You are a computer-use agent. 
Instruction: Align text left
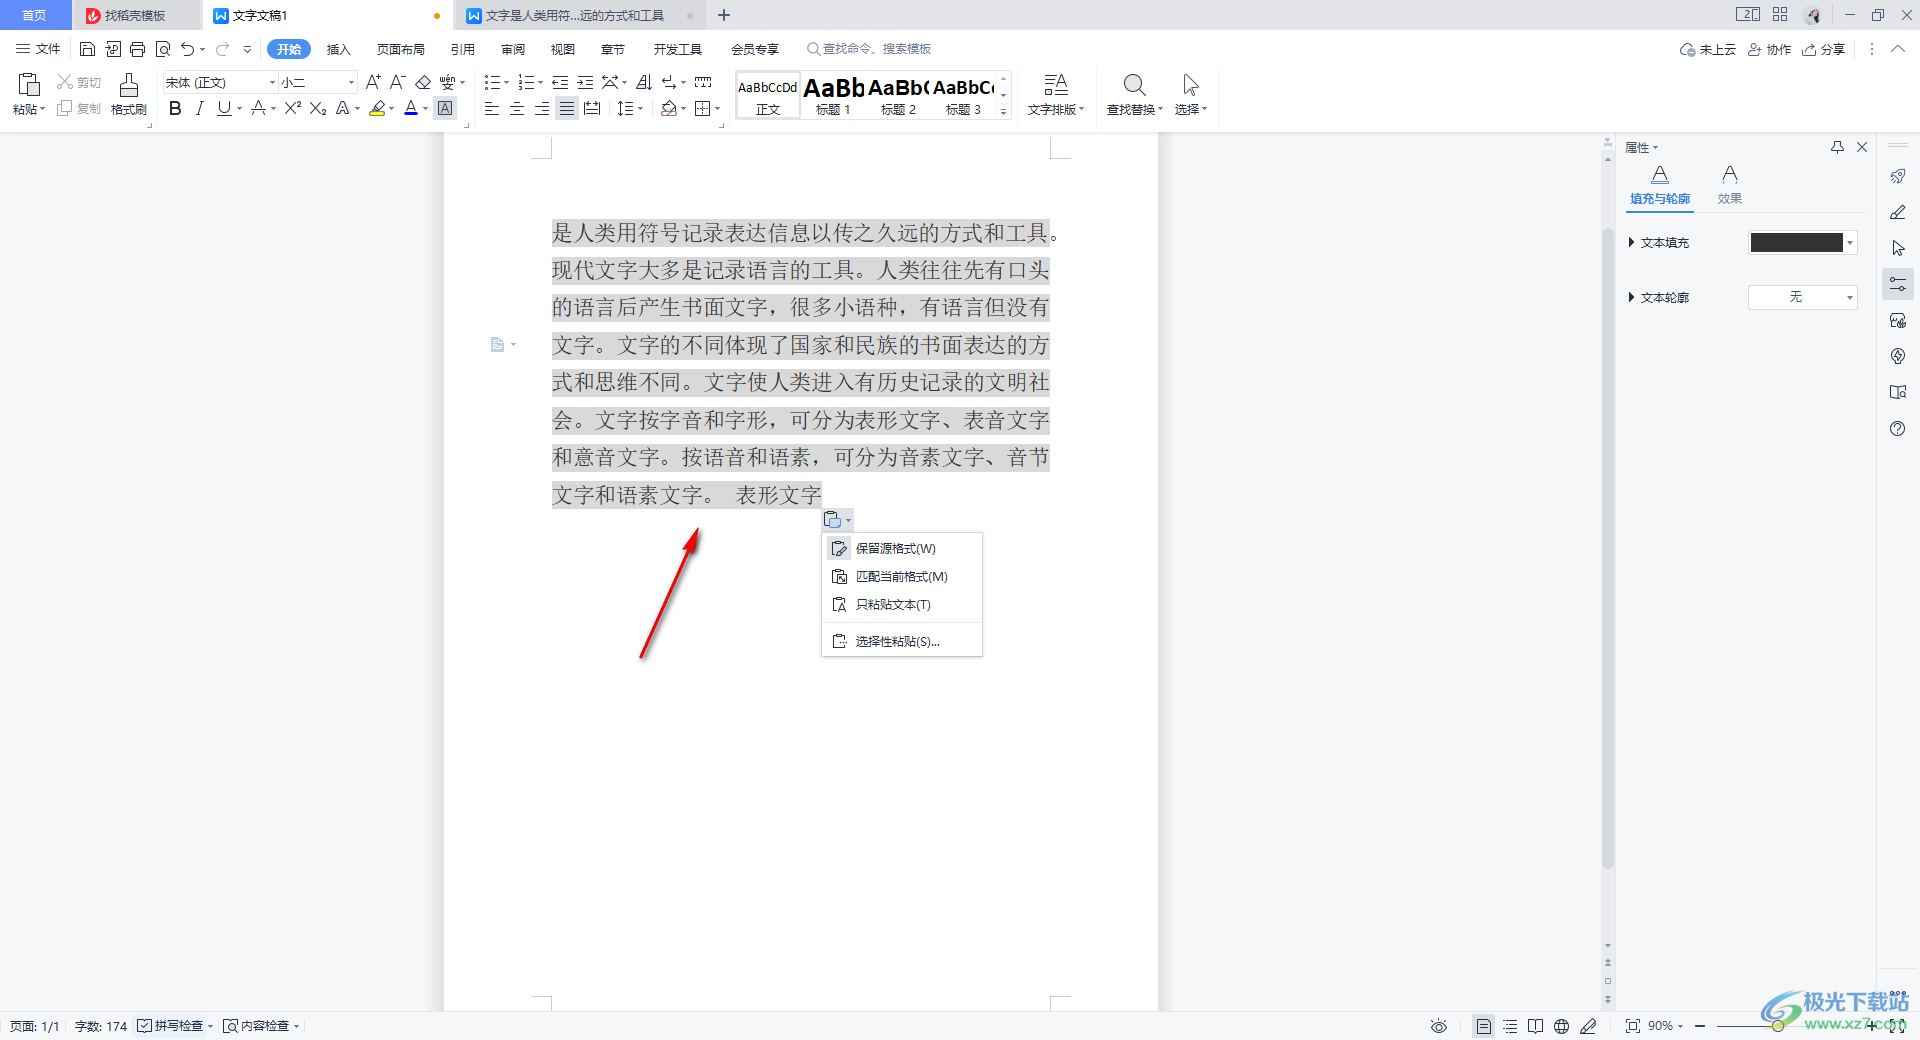tap(491, 108)
